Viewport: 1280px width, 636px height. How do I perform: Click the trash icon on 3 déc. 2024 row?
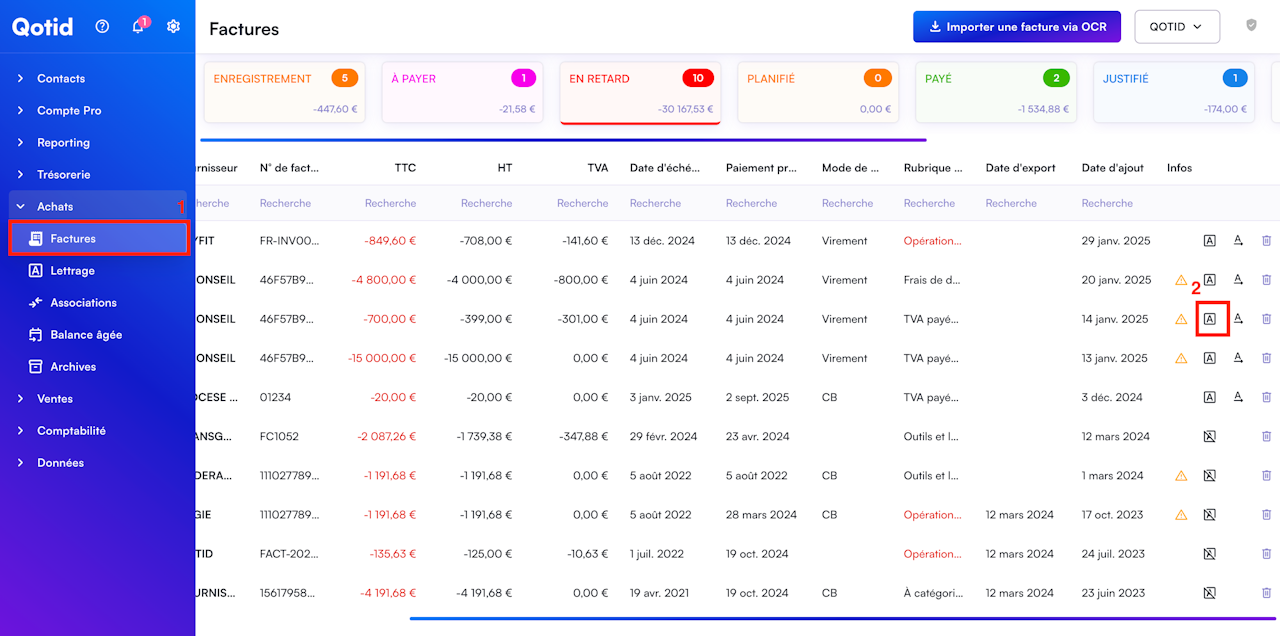point(1266,398)
